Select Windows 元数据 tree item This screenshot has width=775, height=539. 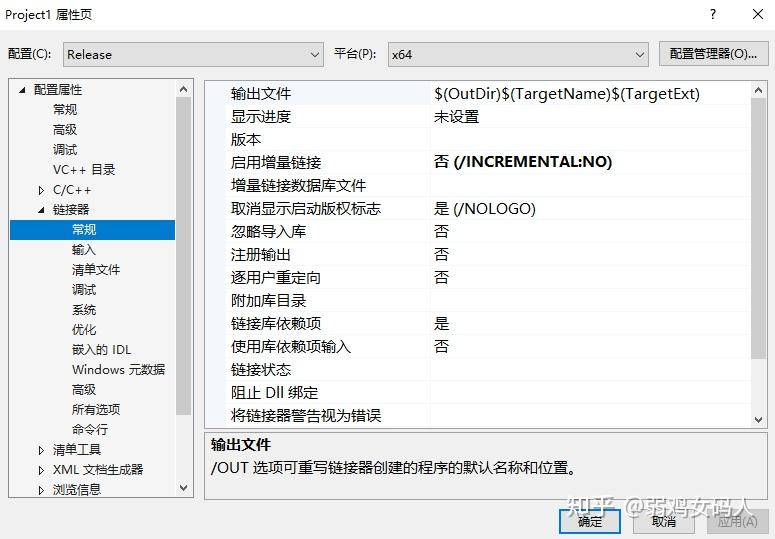coord(119,370)
